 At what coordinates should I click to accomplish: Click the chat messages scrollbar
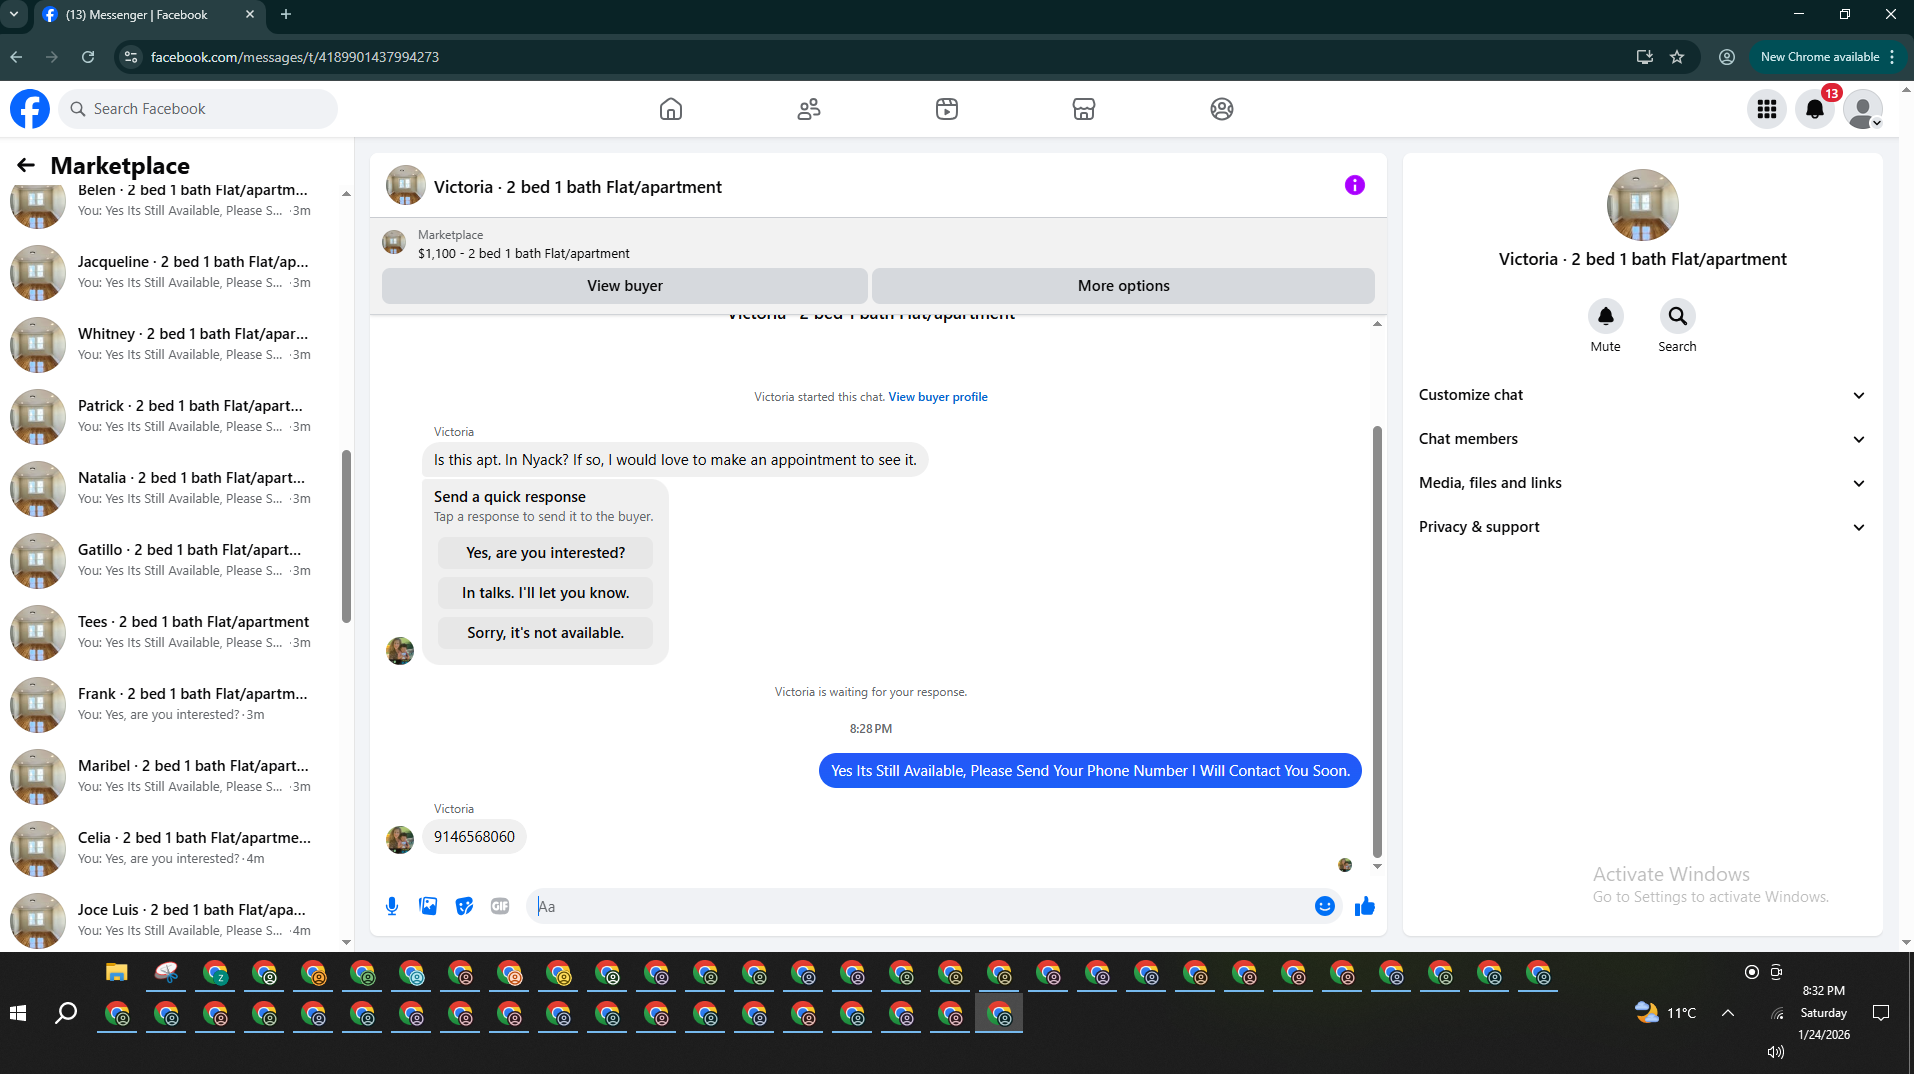point(1377,642)
